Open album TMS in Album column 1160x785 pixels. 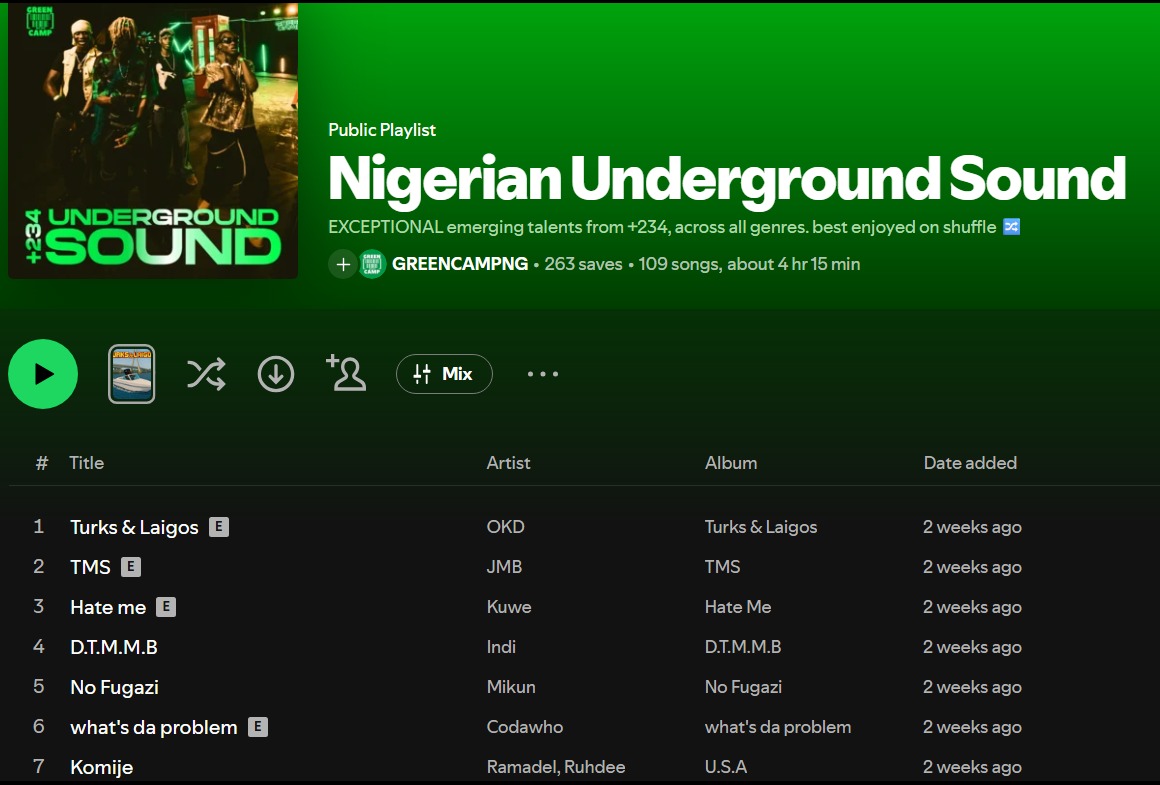[x=722, y=567]
